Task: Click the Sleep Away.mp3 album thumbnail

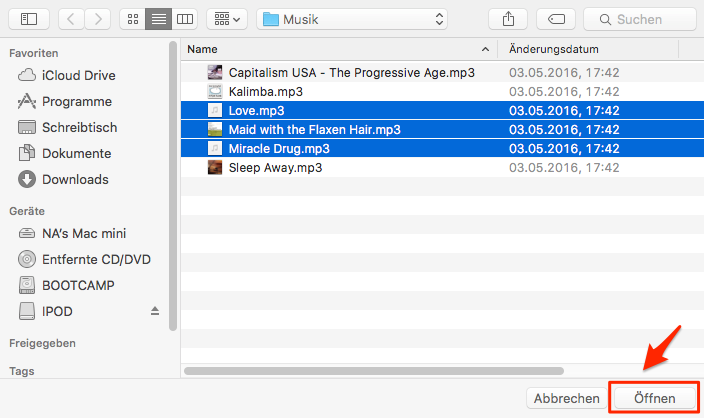Action: pos(215,167)
